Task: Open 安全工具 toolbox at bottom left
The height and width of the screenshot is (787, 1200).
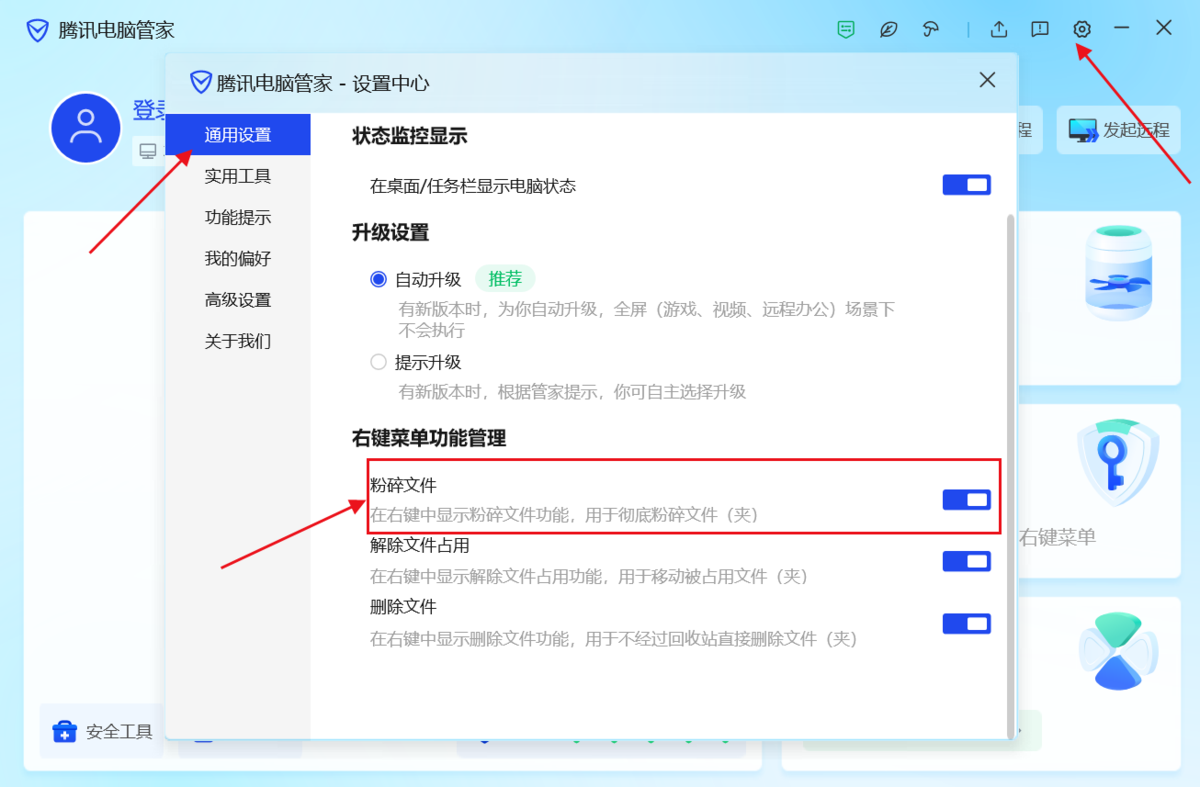Action: [102, 731]
